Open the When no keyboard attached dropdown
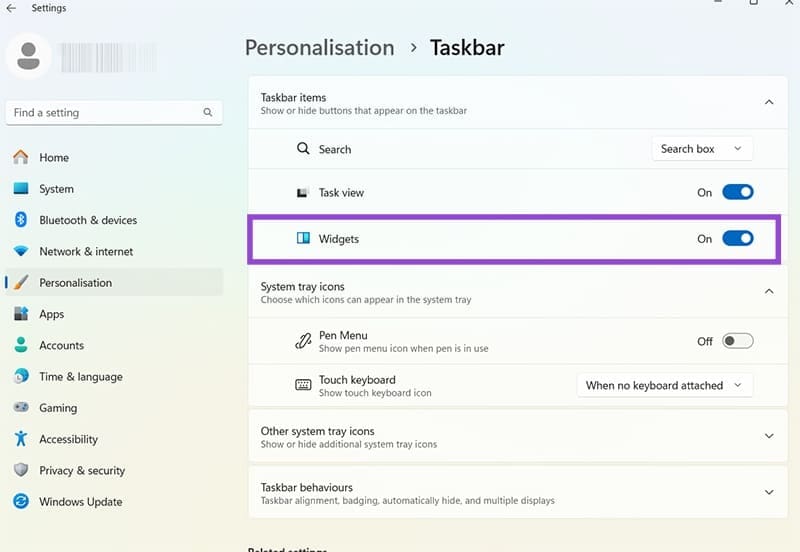Image resolution: width=800 pixels, height=552 pixels. pyautogui.click(x=664, y=385)
